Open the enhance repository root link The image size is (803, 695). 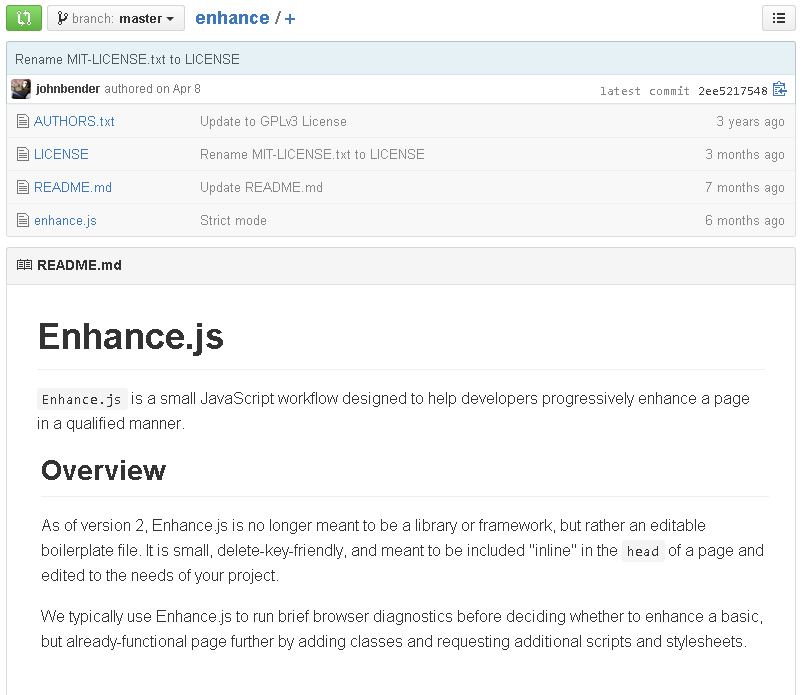[x=232, y=18]
